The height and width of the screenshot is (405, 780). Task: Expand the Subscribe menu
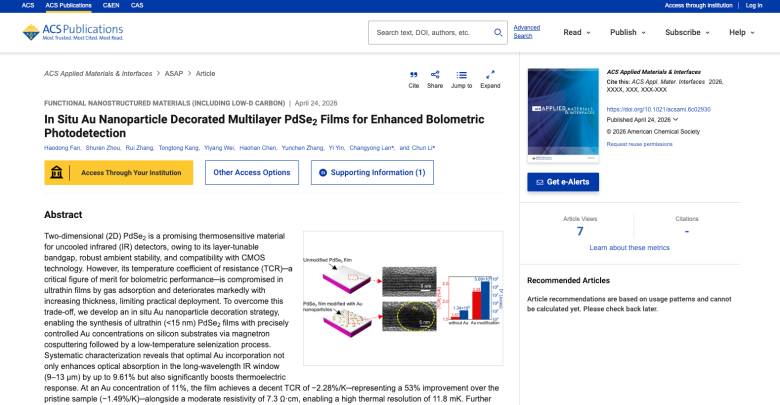click(x=687, y=32)
